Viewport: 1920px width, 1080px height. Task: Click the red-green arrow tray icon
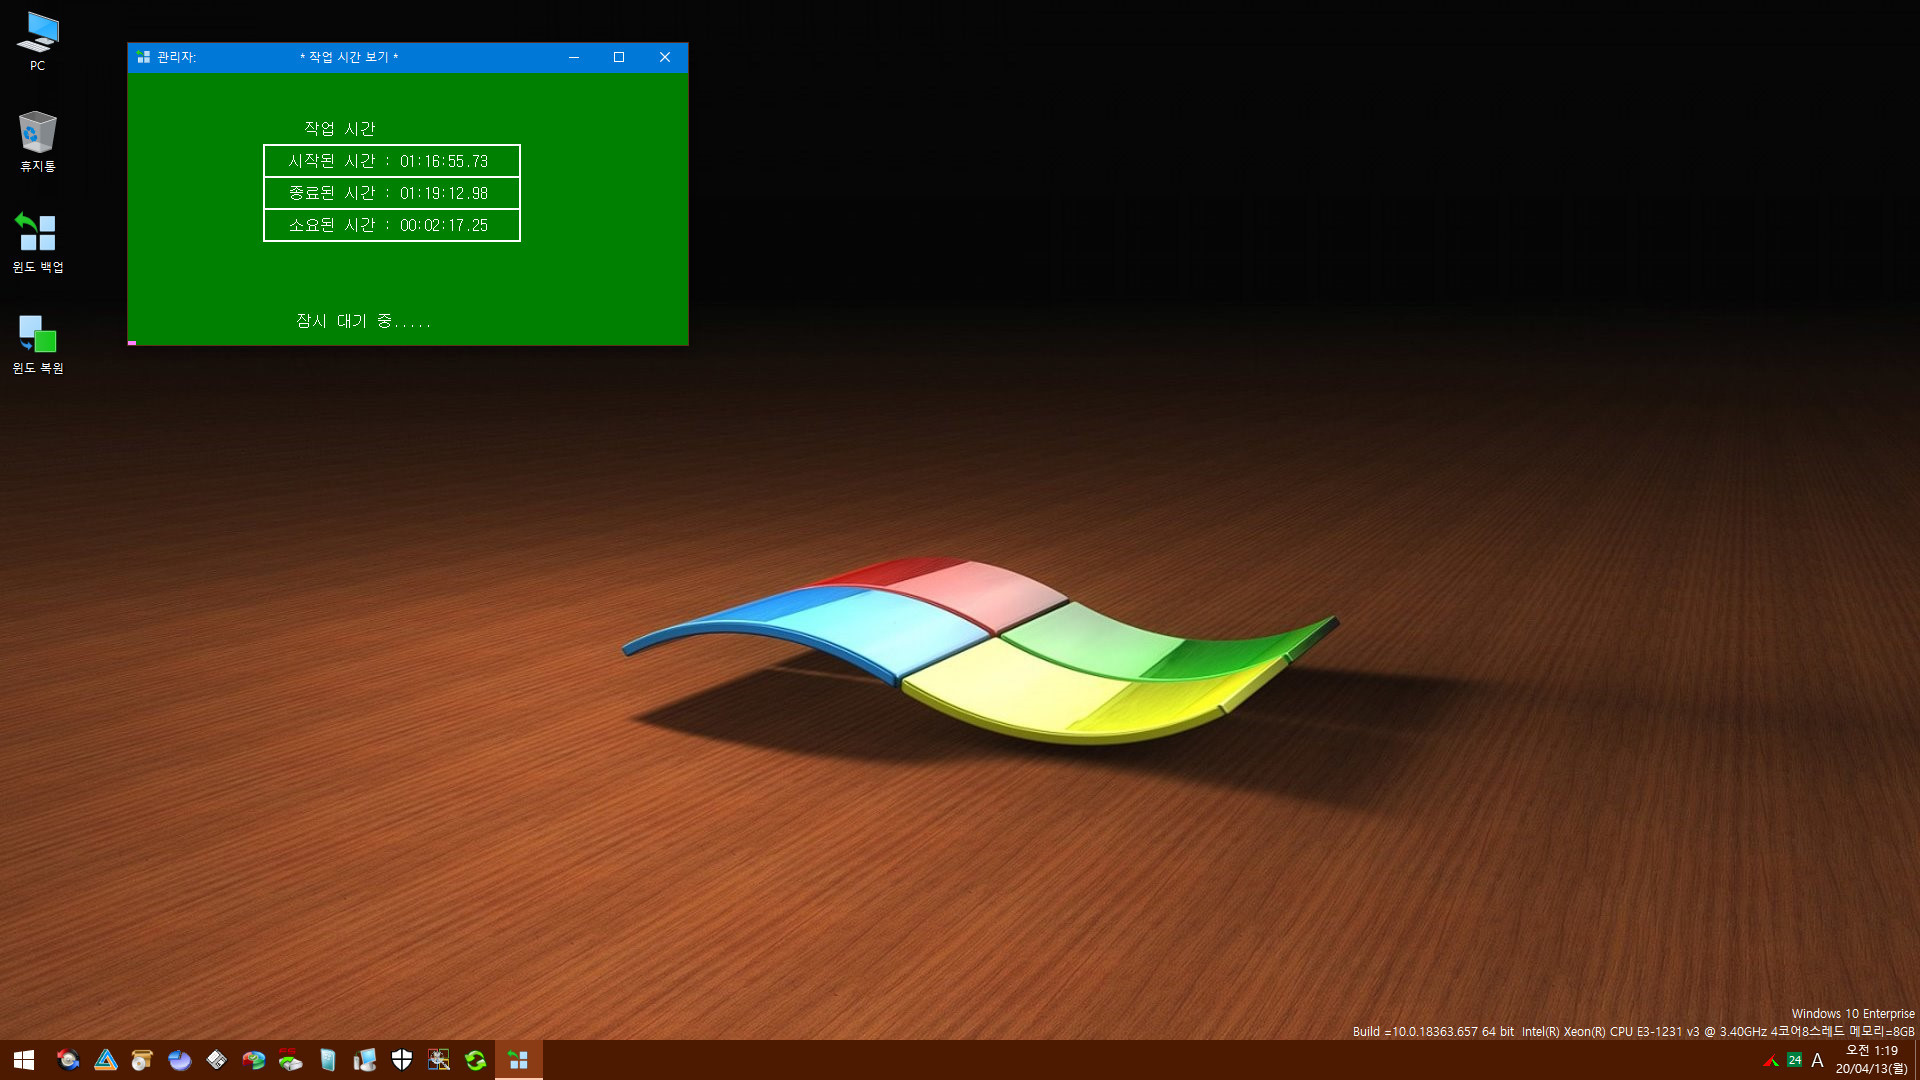coord(1771,1060)
